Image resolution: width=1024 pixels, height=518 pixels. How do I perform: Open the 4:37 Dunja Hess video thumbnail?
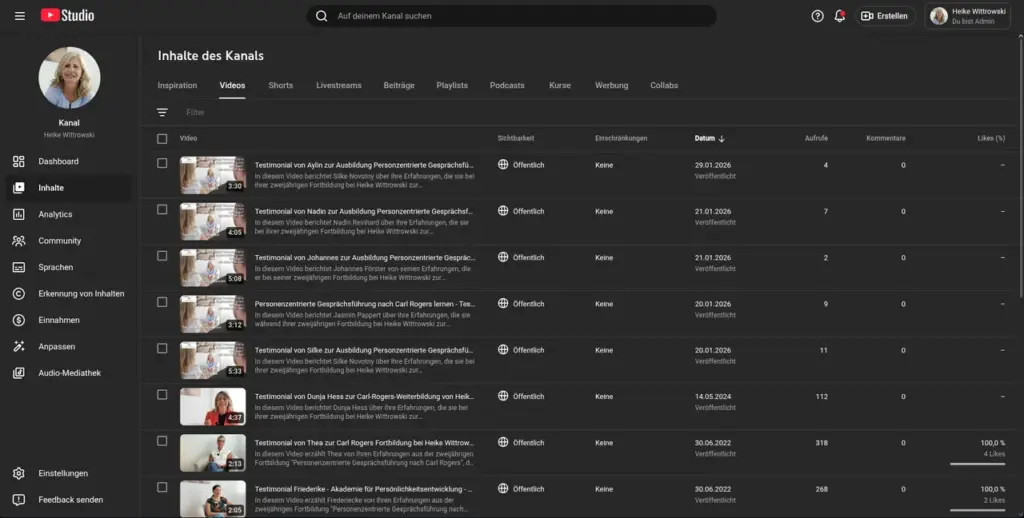213,407
